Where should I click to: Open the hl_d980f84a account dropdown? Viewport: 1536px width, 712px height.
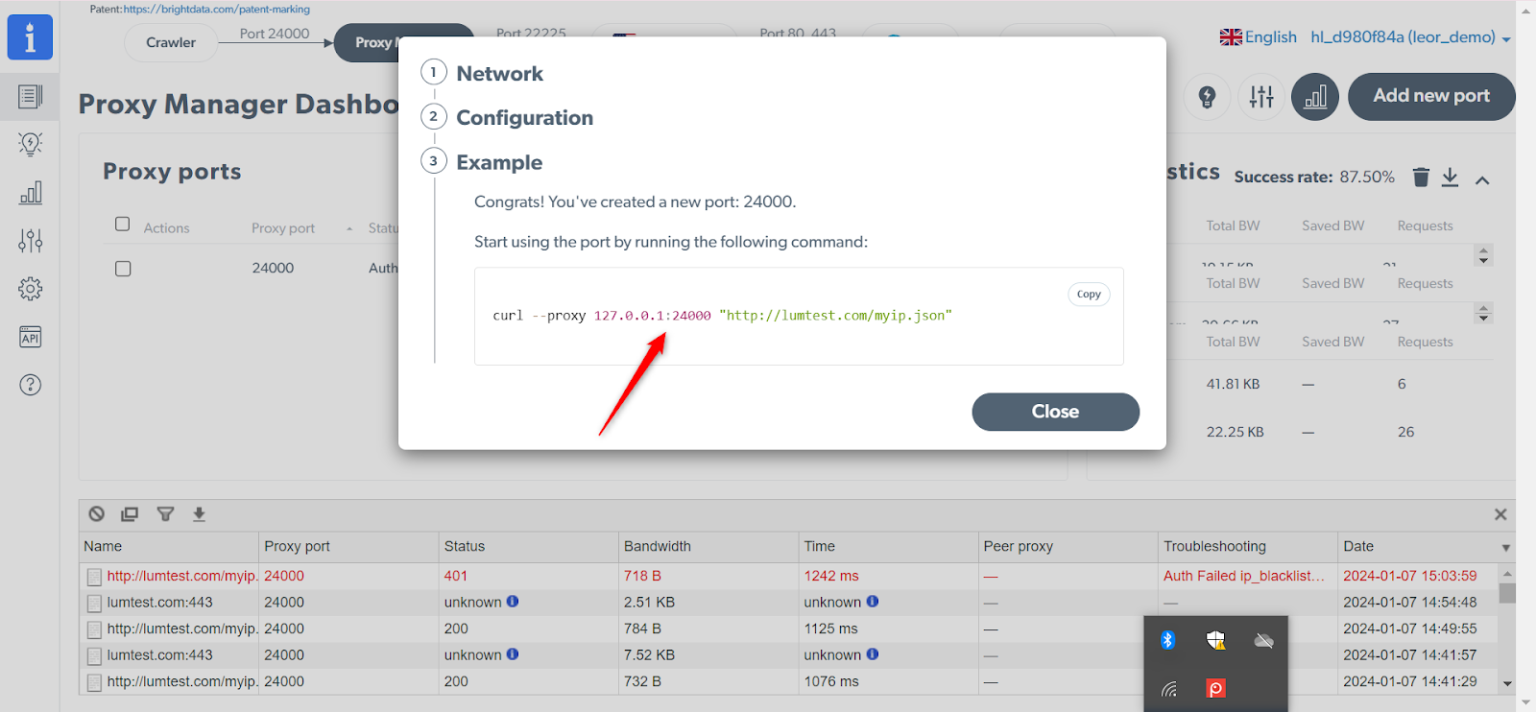pyautogui.click(x=1410, y=38)
